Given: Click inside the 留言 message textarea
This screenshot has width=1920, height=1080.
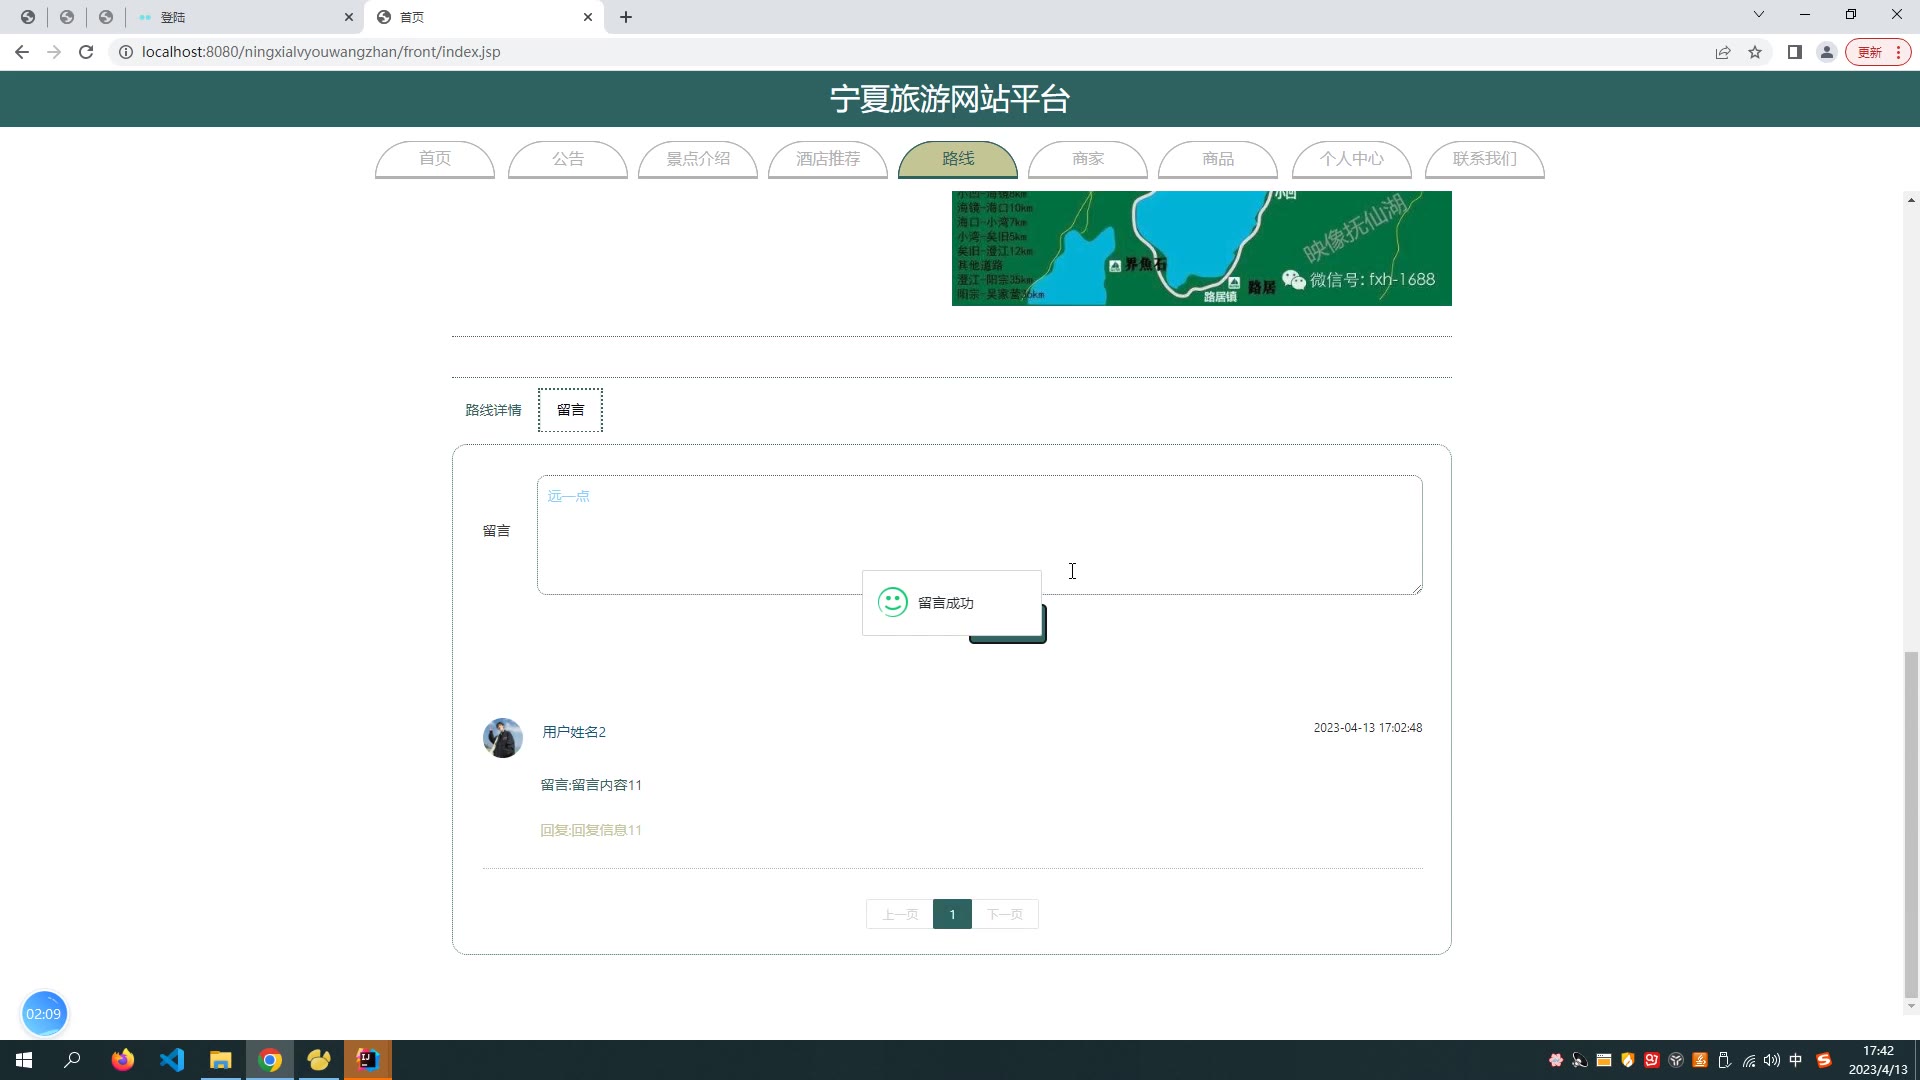Looking at the screenshot, I should pyautogui.click(x=980, y=535).
